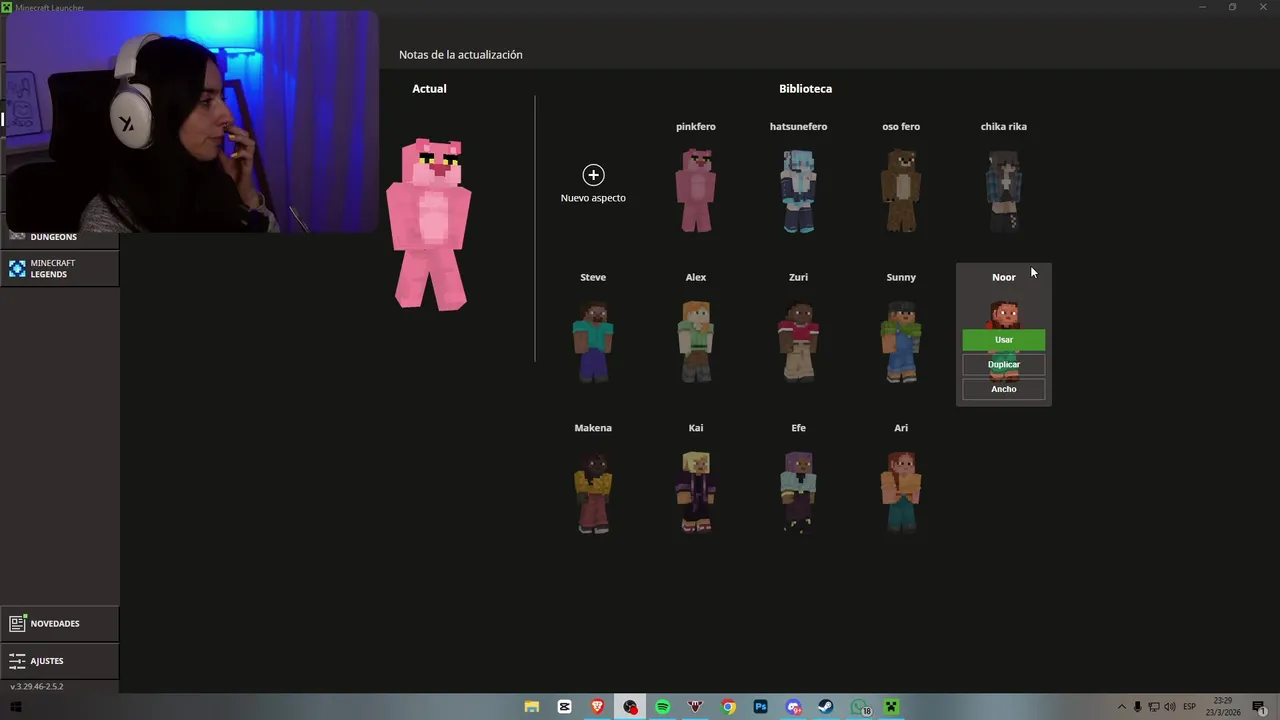Open Minecraft Legends in sidebar

point(60,269)
